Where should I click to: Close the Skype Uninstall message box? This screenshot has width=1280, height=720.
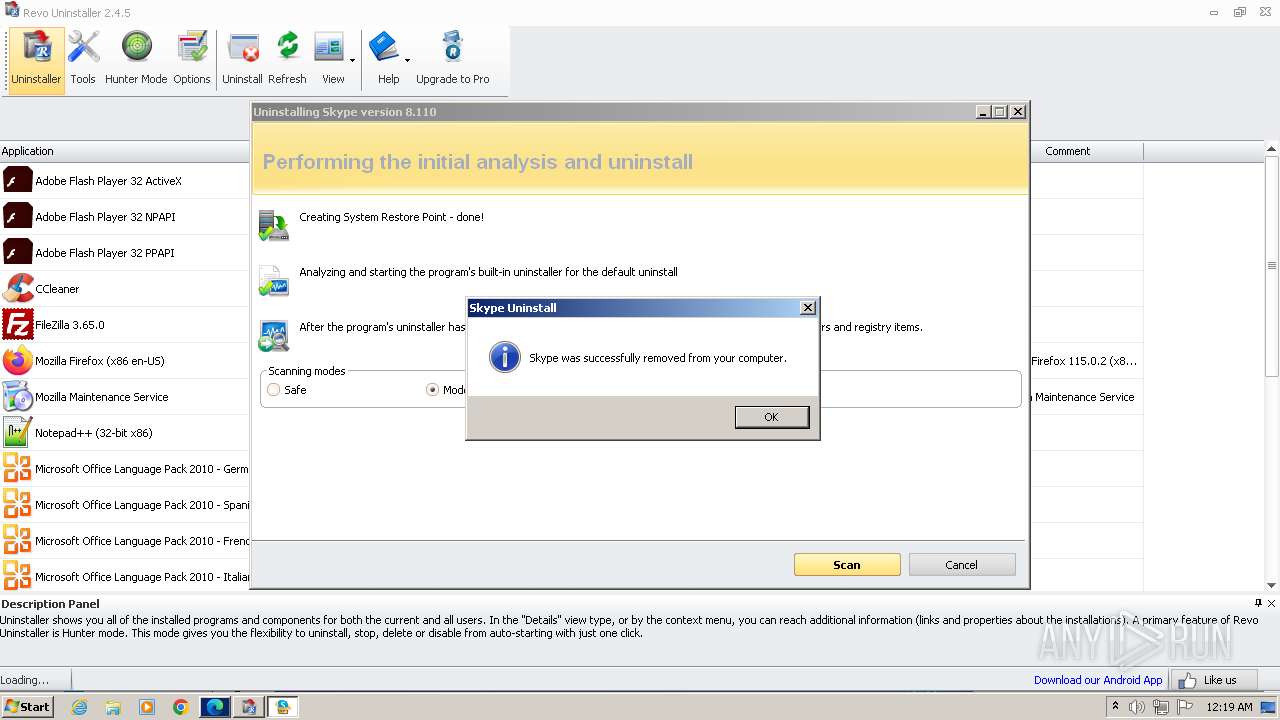tap(808, 308)
